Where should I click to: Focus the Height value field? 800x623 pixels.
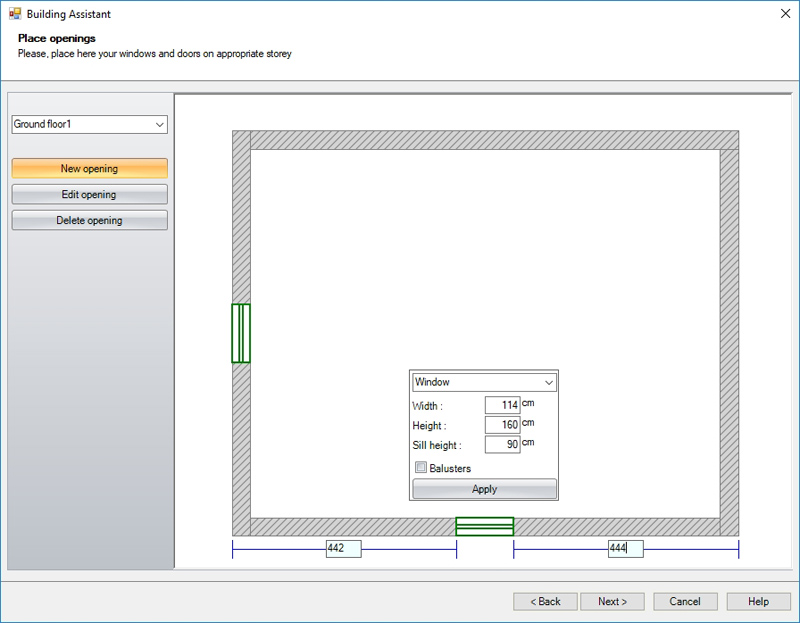pos(502,425)
